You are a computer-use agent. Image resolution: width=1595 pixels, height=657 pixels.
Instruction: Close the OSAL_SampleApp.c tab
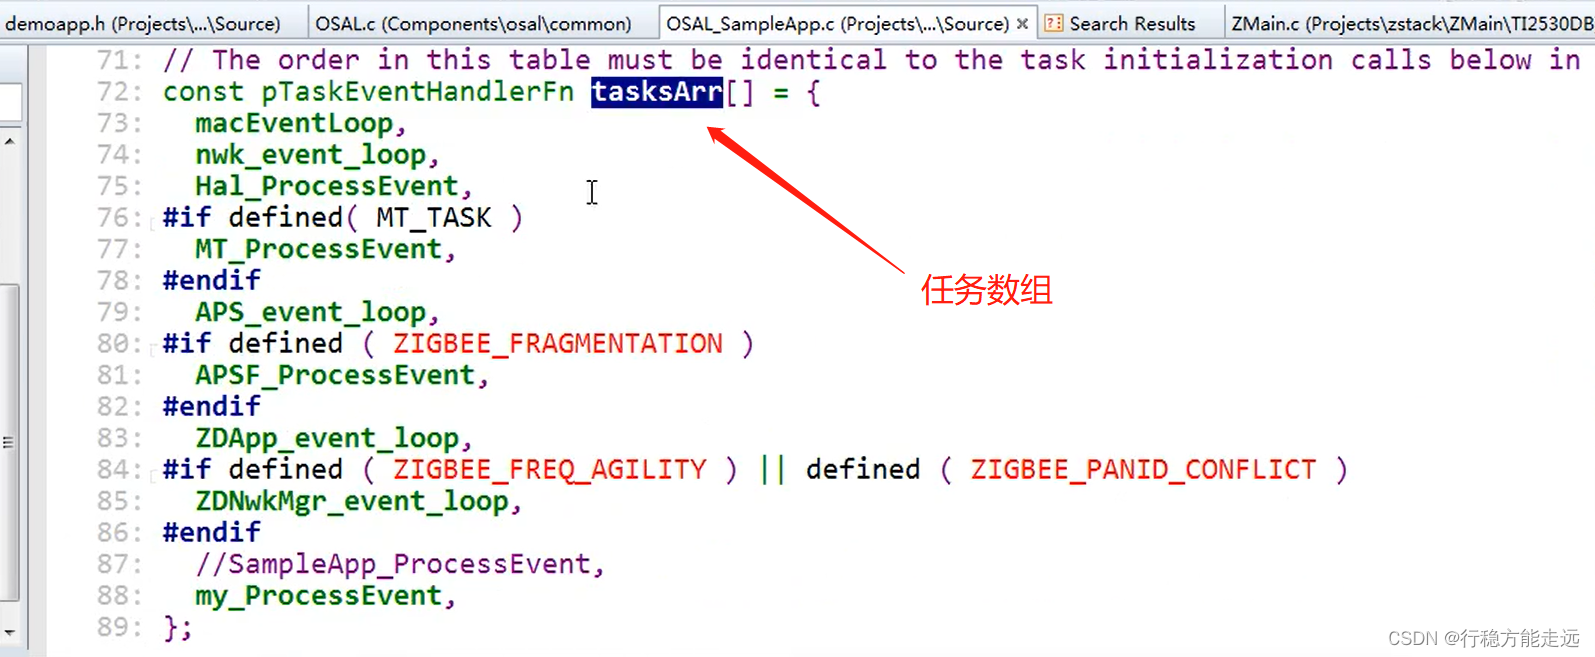coord(1022,23)
